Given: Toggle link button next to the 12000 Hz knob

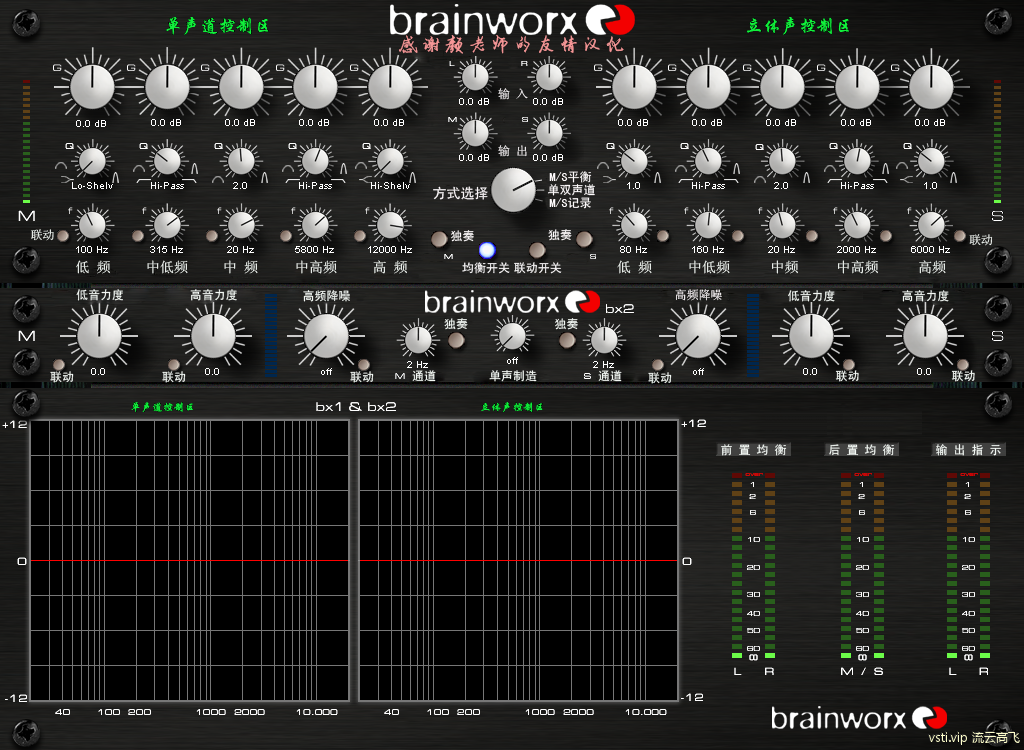Looking at the screenshot, I should pos(360,236).
